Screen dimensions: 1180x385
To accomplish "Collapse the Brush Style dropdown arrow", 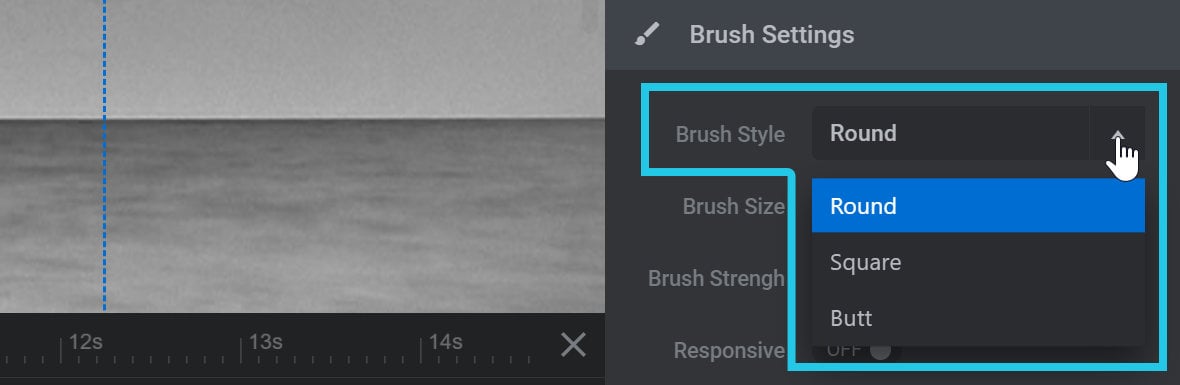I will click(x=1118, y=133).
